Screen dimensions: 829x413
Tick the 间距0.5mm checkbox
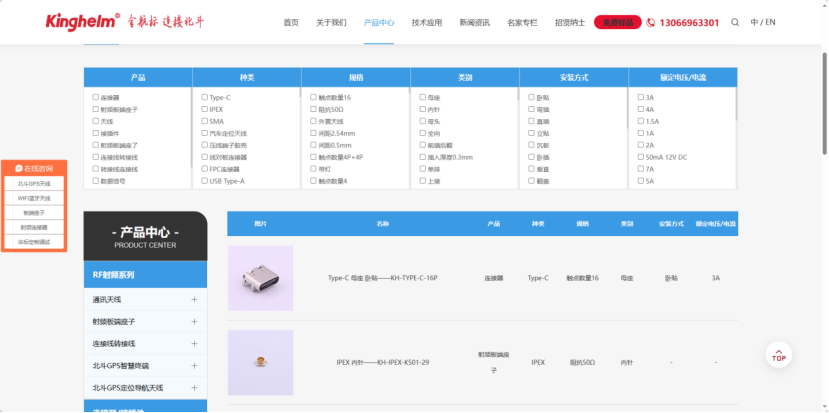[314, 145]
